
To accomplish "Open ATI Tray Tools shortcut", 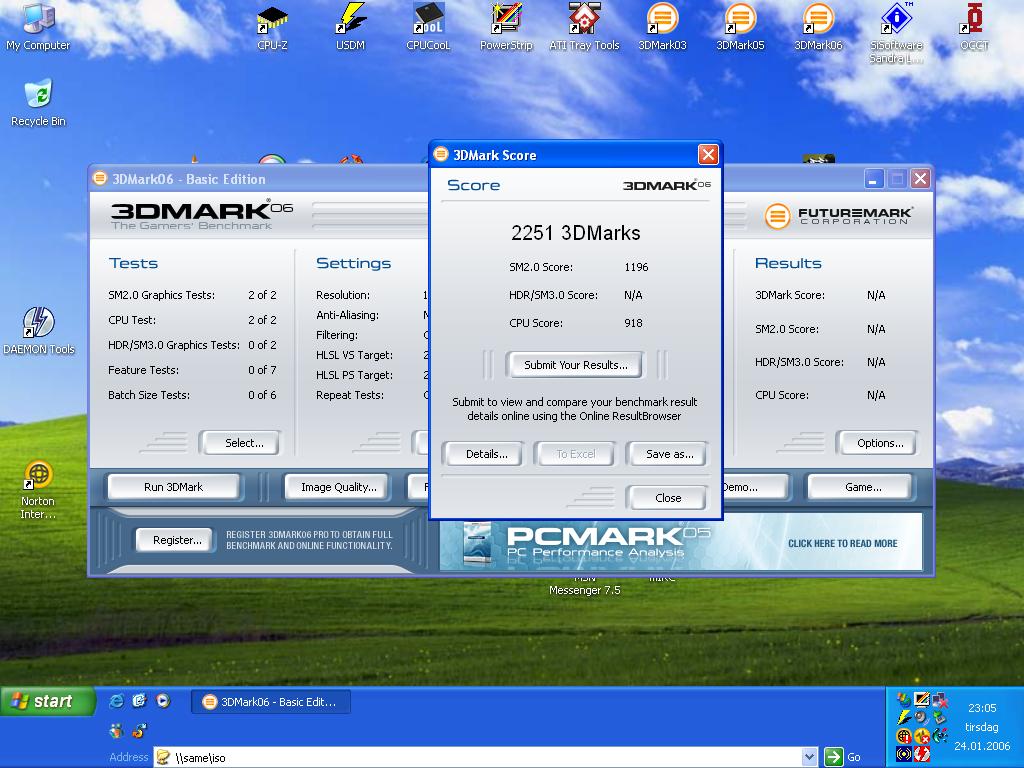I will click(584, 20).
